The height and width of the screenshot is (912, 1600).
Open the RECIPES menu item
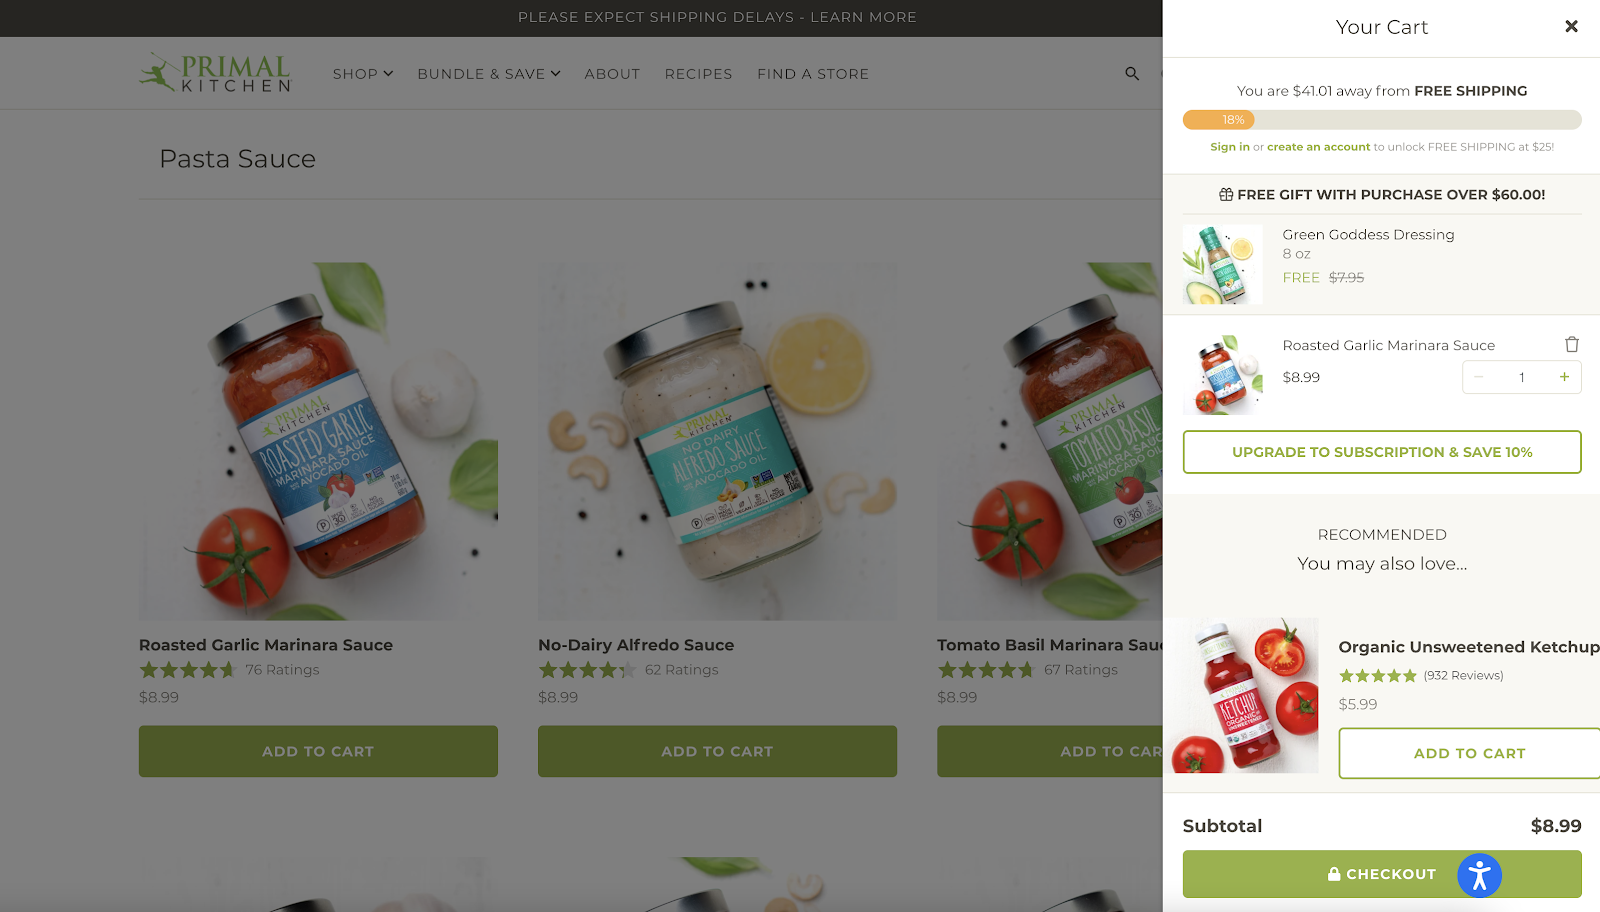click(698, 74)
